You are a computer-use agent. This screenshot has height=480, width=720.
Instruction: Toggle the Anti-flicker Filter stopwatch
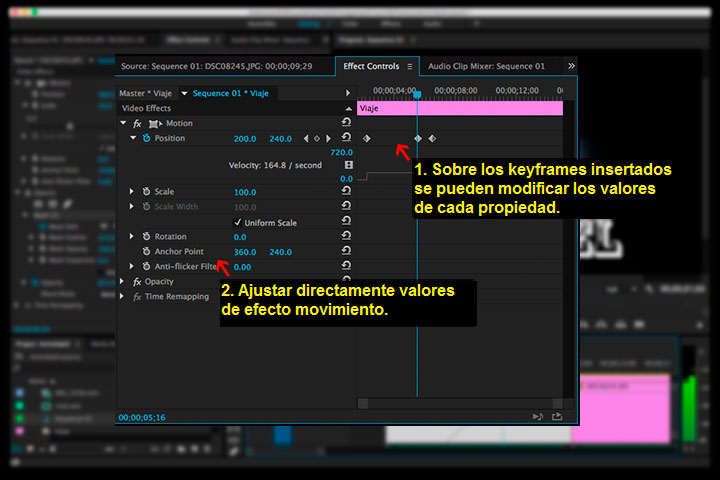[x=146, y=266]
